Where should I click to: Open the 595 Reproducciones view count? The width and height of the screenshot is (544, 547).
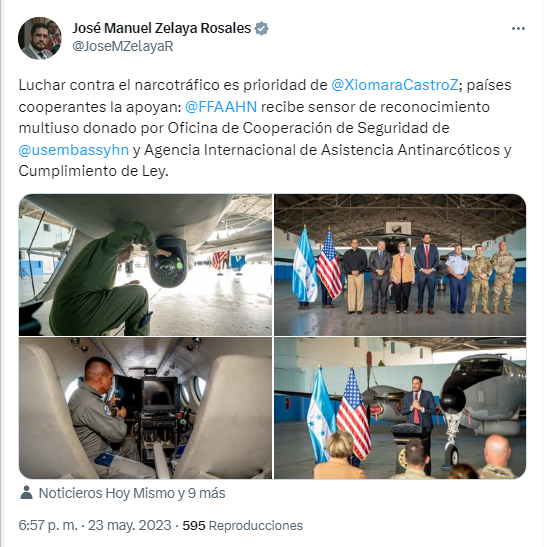243,525
